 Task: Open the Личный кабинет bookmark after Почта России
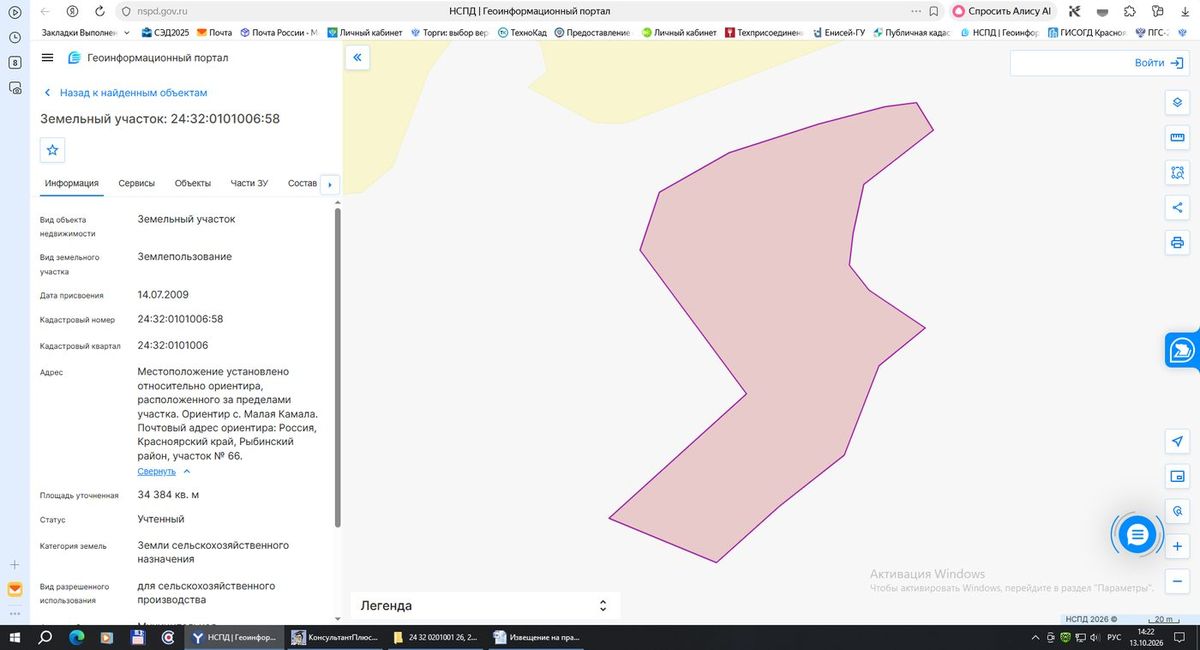[x=364, y=33]
